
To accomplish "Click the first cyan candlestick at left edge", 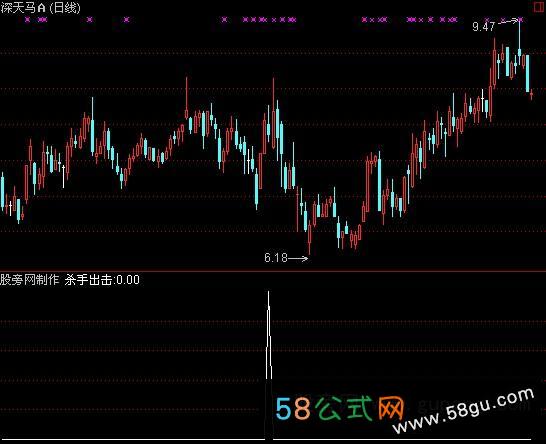I will coord(3,192).
